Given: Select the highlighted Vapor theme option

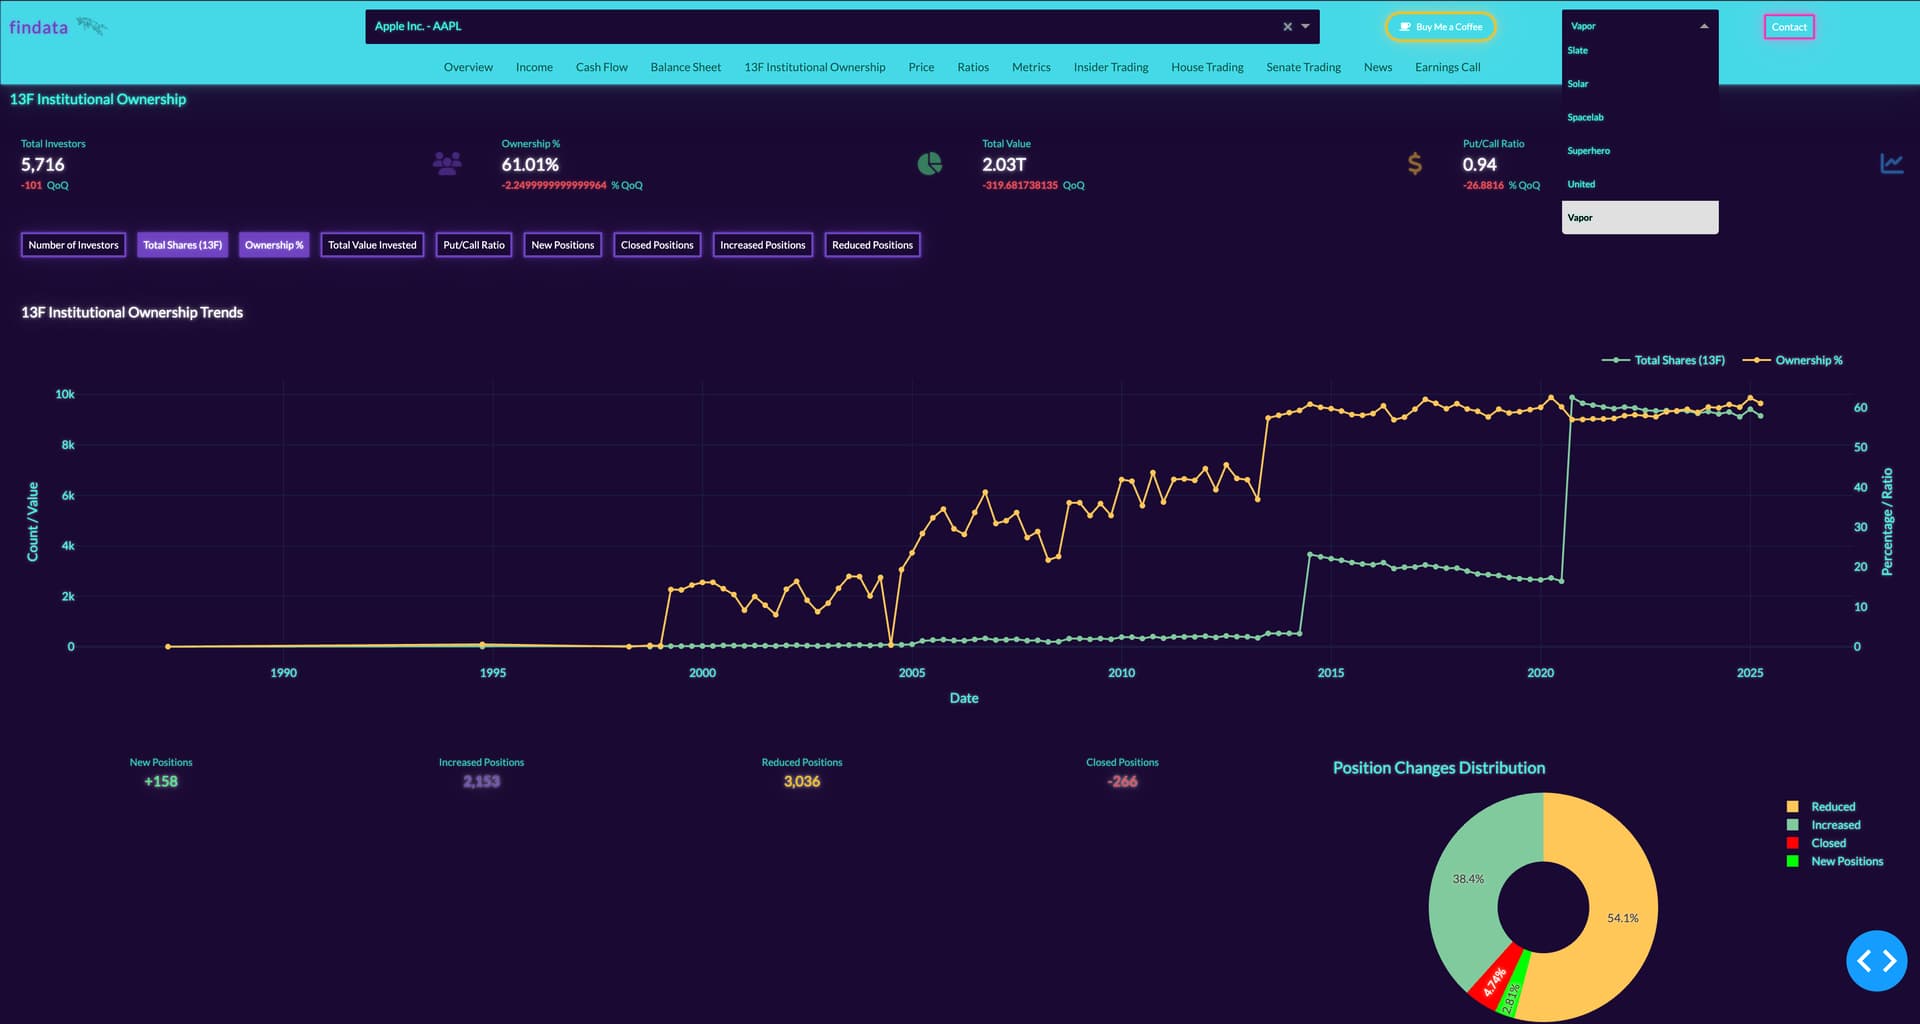Looking at the screenshot, I should tap(1640, 217).
